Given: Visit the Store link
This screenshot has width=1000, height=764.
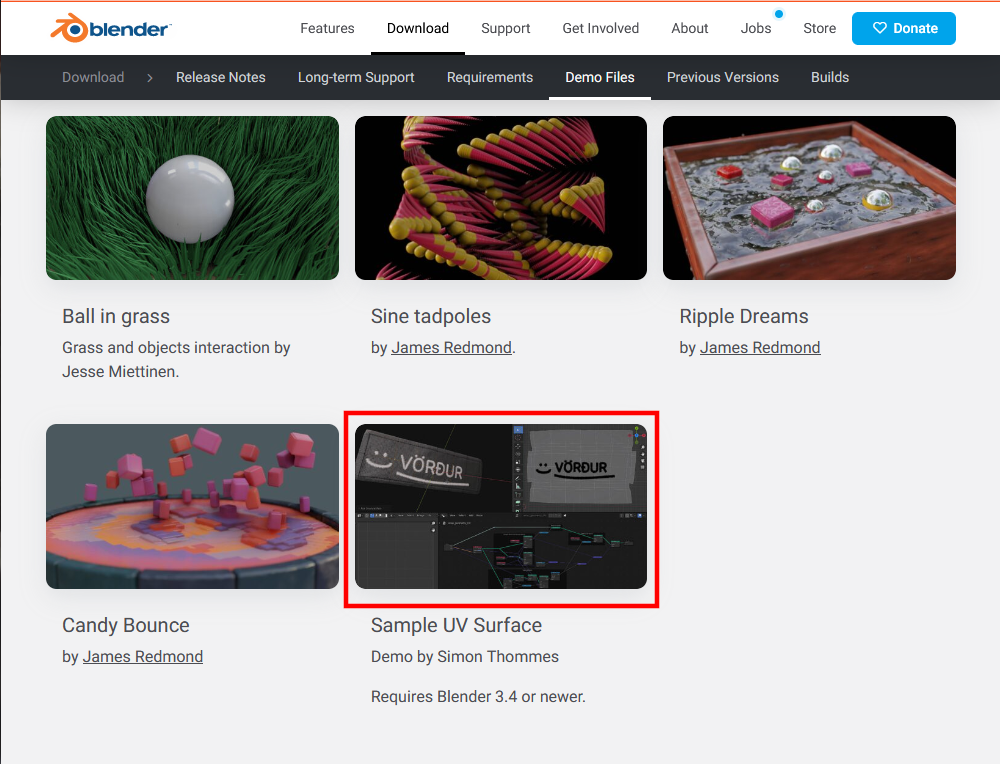Looking at the screenshot, I should 820,28.
